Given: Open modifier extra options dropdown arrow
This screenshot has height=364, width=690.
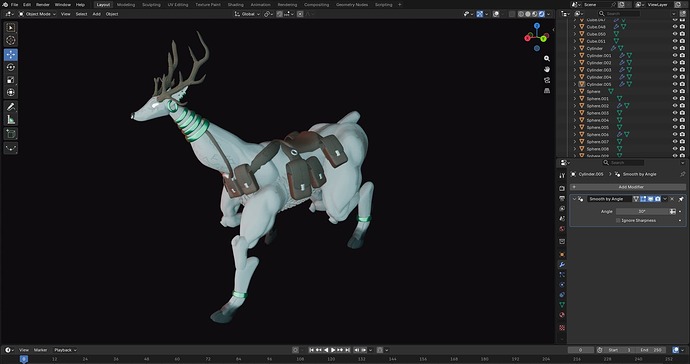Looking at the screenshot, I should [x=665, y=199].
